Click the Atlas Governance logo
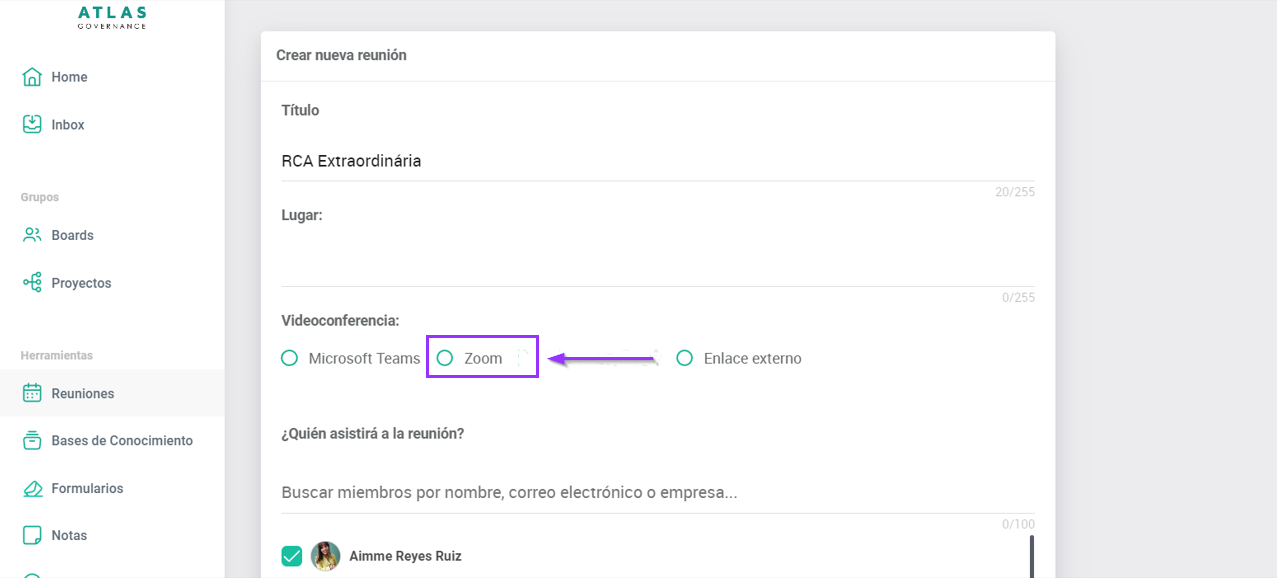This screenshot has width=1277, height=578. pyautogui.click(x=112, y=16)
